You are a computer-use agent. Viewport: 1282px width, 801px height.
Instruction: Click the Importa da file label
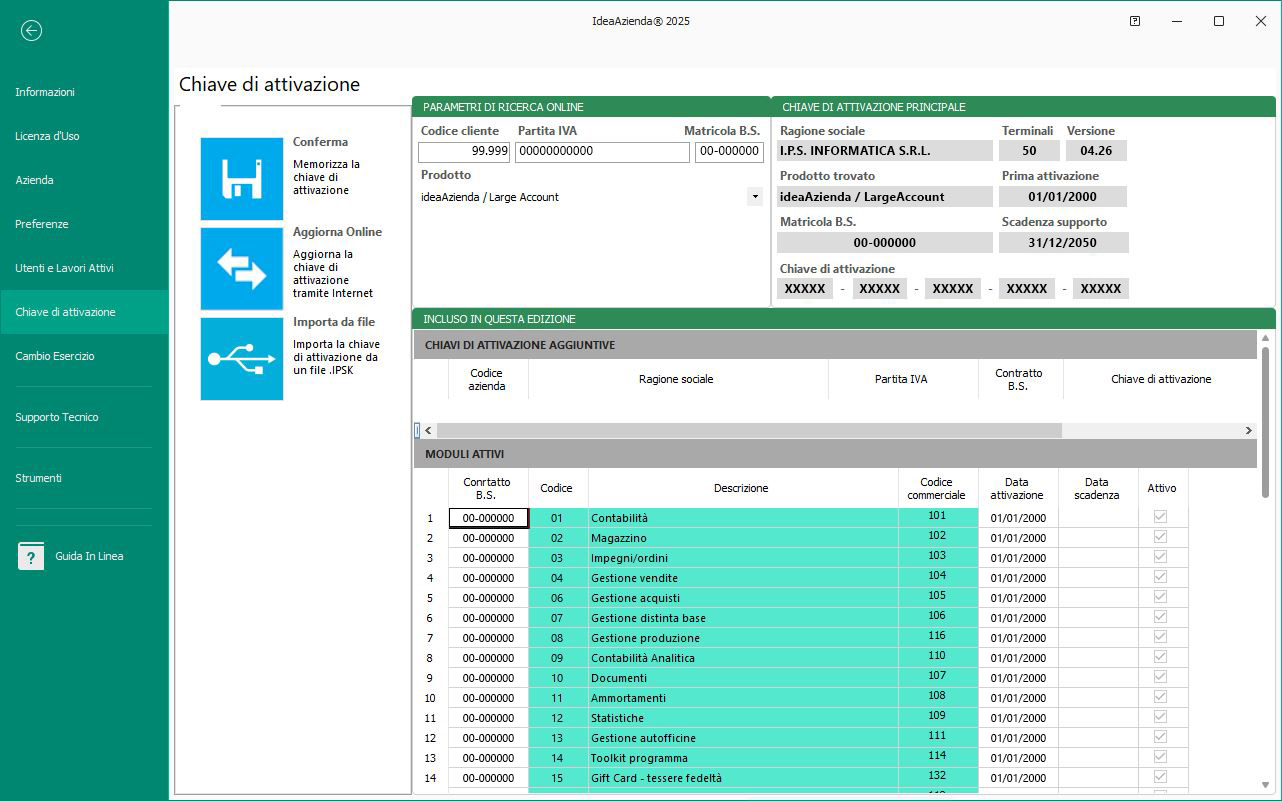click(334, 322)
